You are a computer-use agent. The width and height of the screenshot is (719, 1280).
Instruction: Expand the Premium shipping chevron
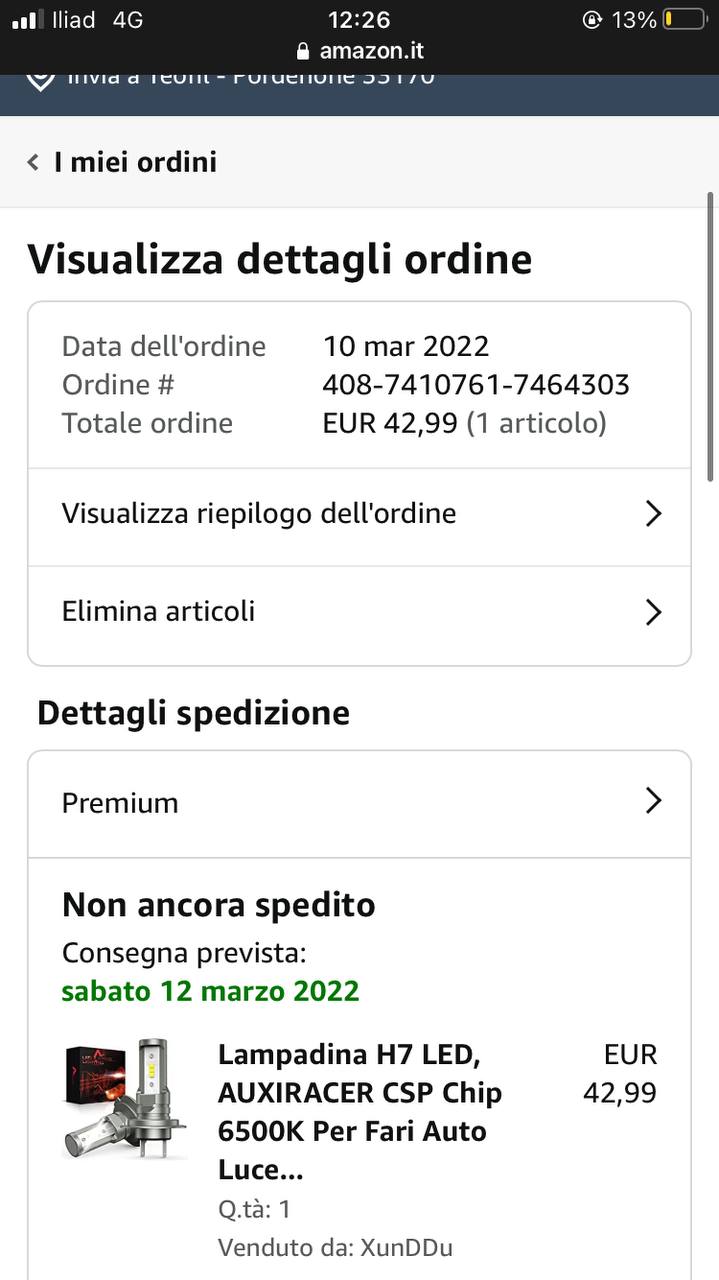tap(653, 801)
